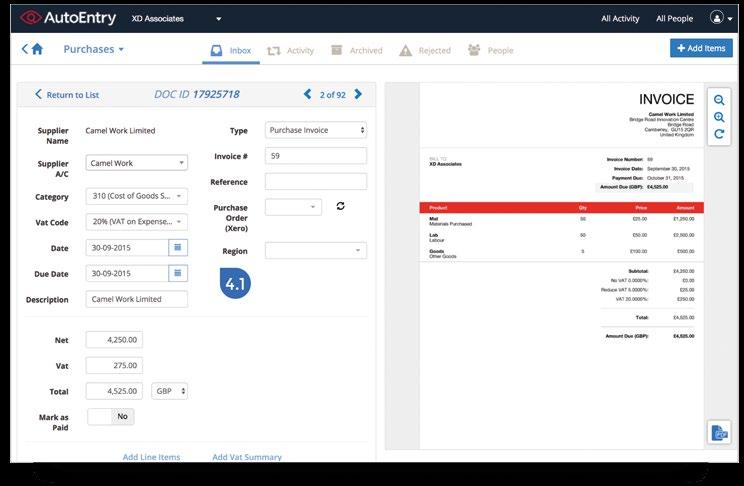
Task: Refresh the Xero purchase orders list
Action: 340,206
